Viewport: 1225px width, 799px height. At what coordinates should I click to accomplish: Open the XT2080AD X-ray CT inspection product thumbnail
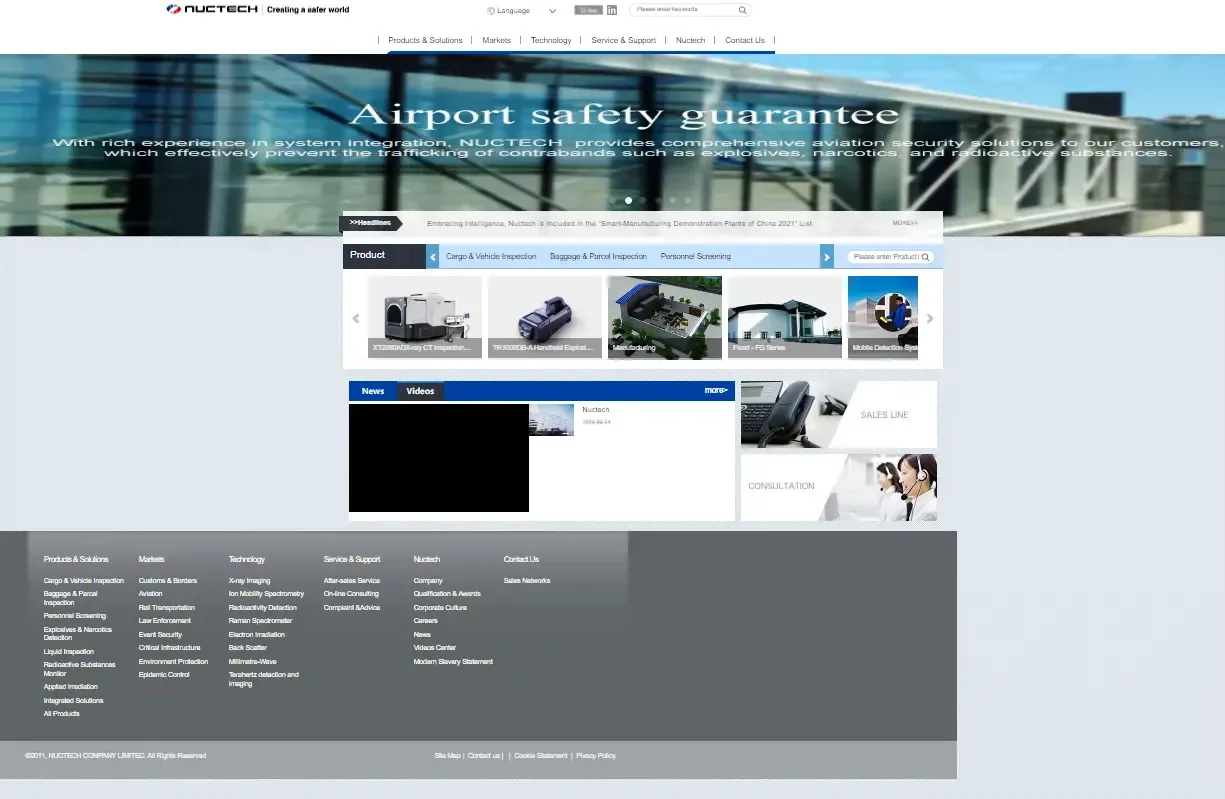[425, 317]
